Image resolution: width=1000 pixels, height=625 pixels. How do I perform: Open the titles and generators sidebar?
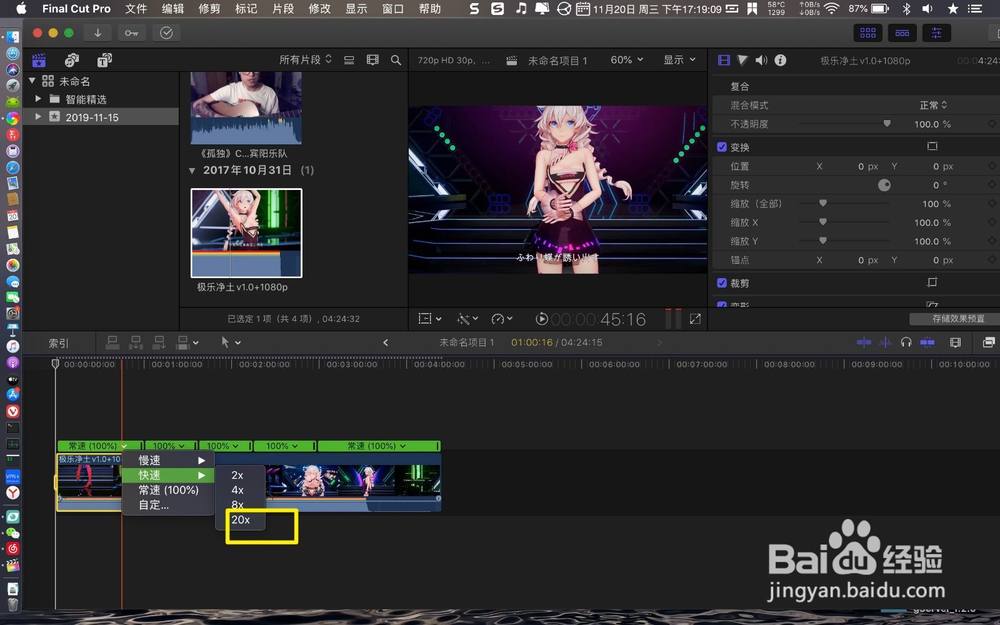[x=105, y=60]
